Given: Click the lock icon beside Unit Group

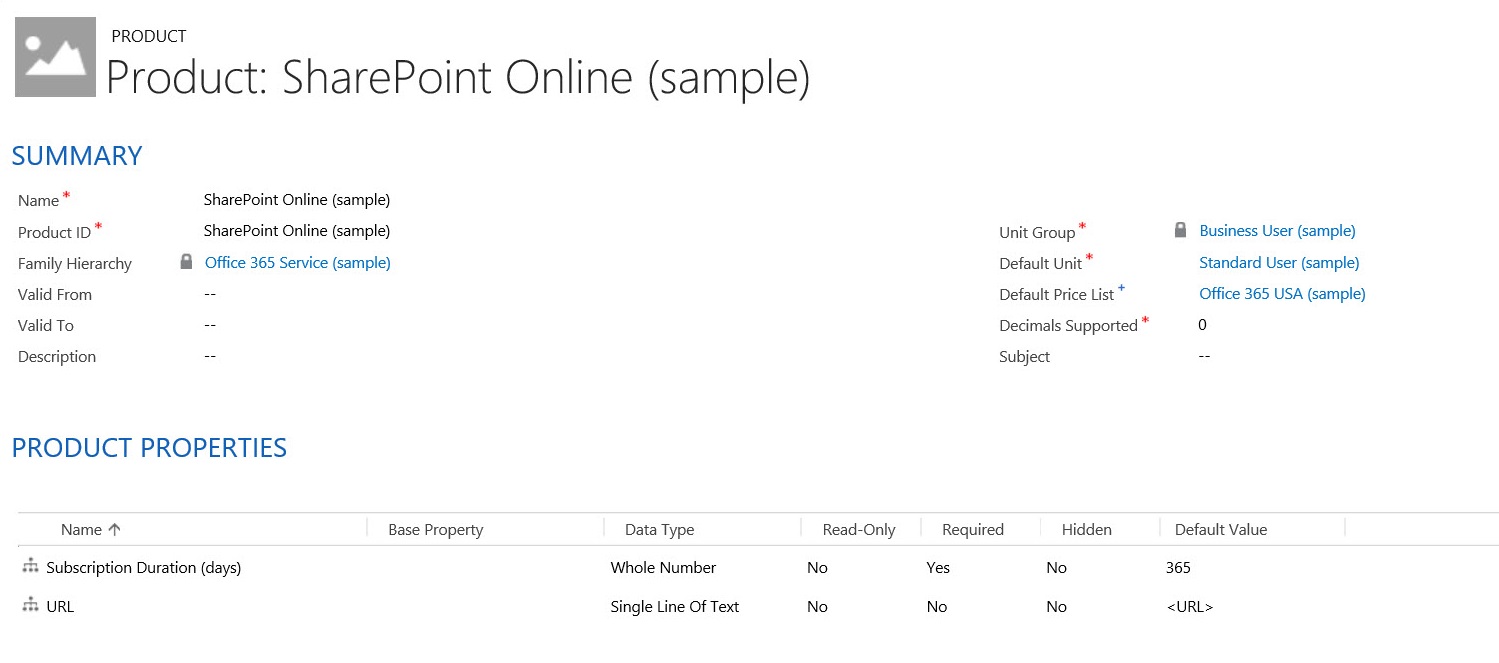Looking at the screenshot, I should 1180,230.
